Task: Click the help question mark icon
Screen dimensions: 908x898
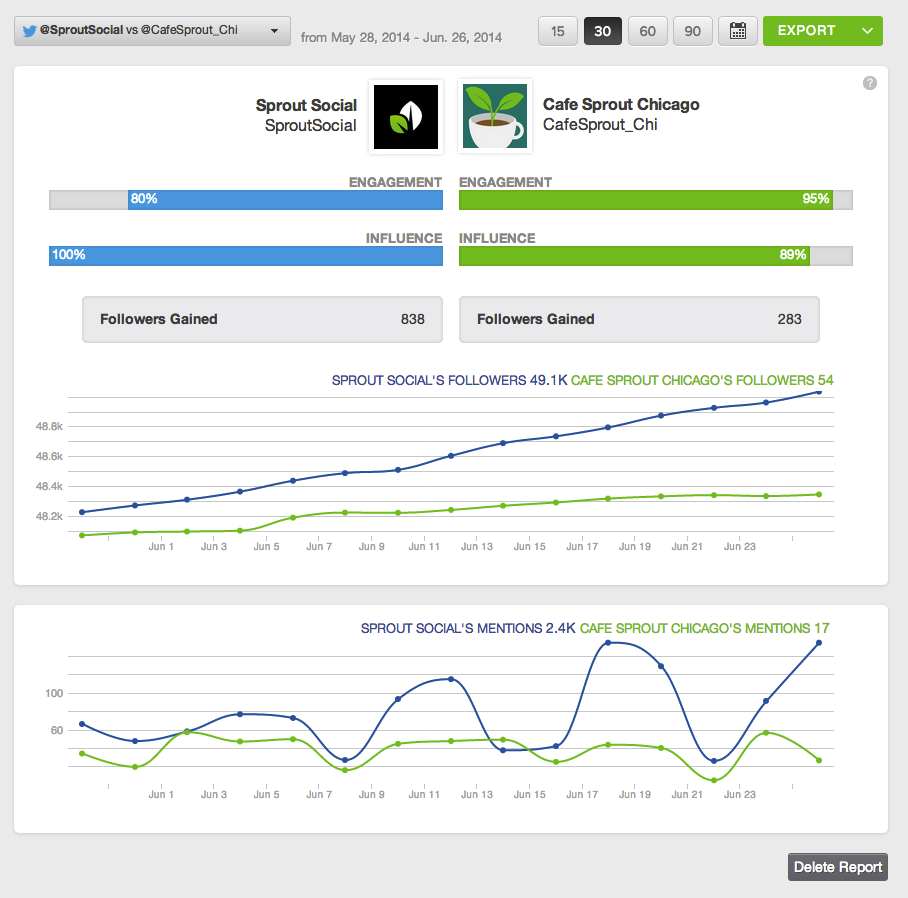Action: (869, 83)
